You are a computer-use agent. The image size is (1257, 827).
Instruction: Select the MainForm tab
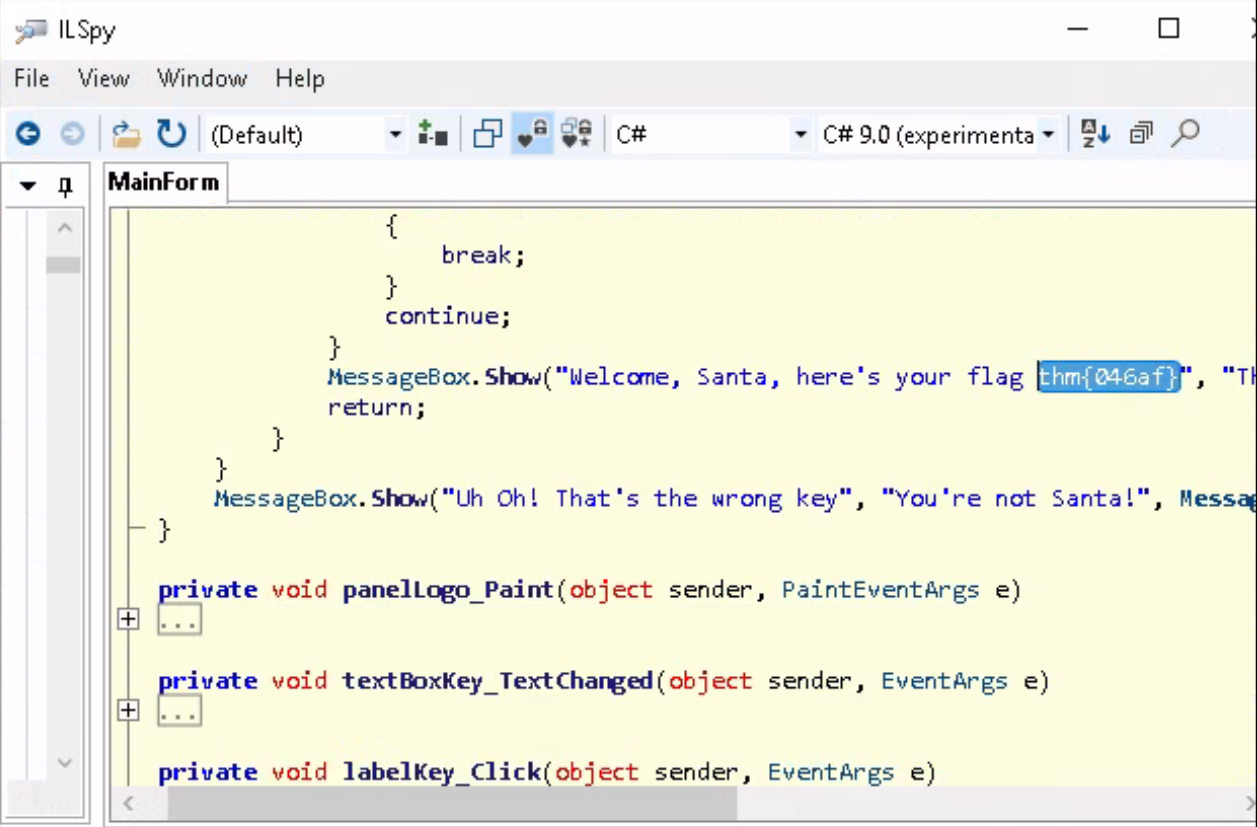point(164,182)
